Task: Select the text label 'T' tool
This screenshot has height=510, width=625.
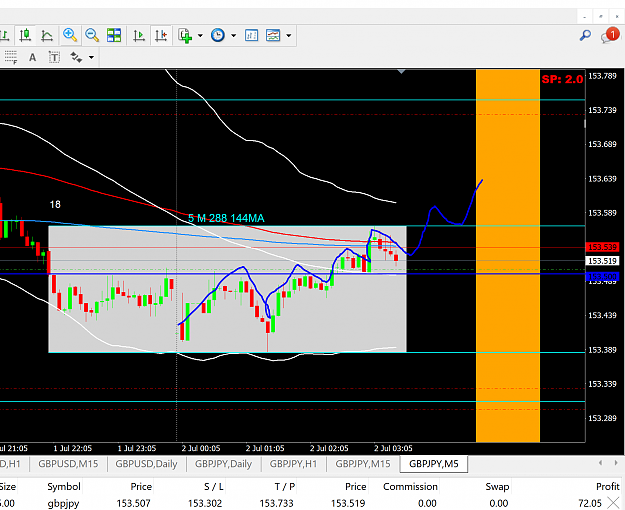Action: pos(54,57)
